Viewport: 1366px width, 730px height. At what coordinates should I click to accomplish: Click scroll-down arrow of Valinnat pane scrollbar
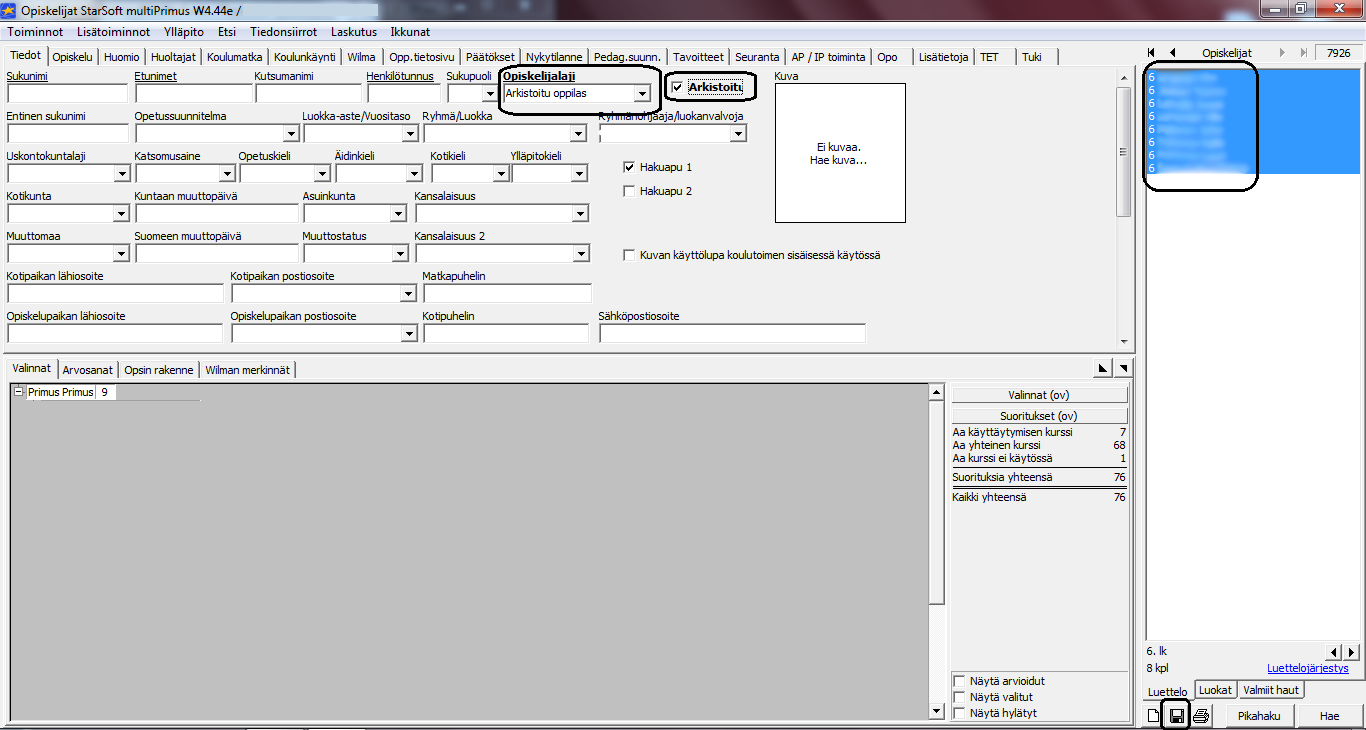click(936, 711)
